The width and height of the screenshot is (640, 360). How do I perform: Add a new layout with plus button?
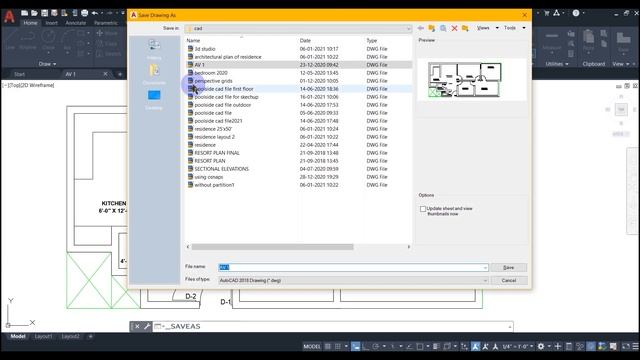pyautogui.click(x=91, y=337)
